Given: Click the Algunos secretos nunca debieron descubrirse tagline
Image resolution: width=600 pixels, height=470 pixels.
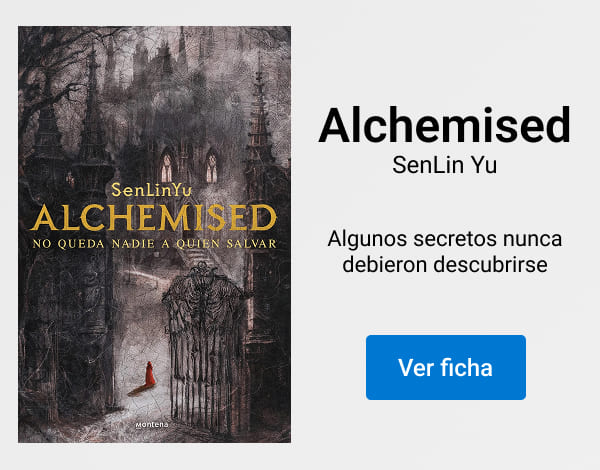Looking at the screenshot, I should (445, 251).
